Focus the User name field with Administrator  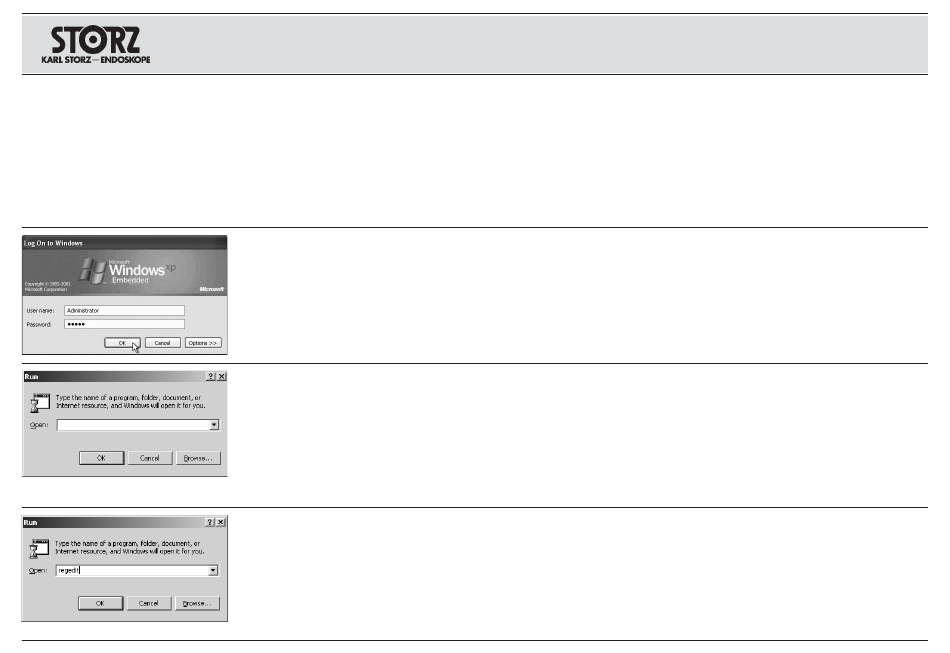click(x=124, y=310)
